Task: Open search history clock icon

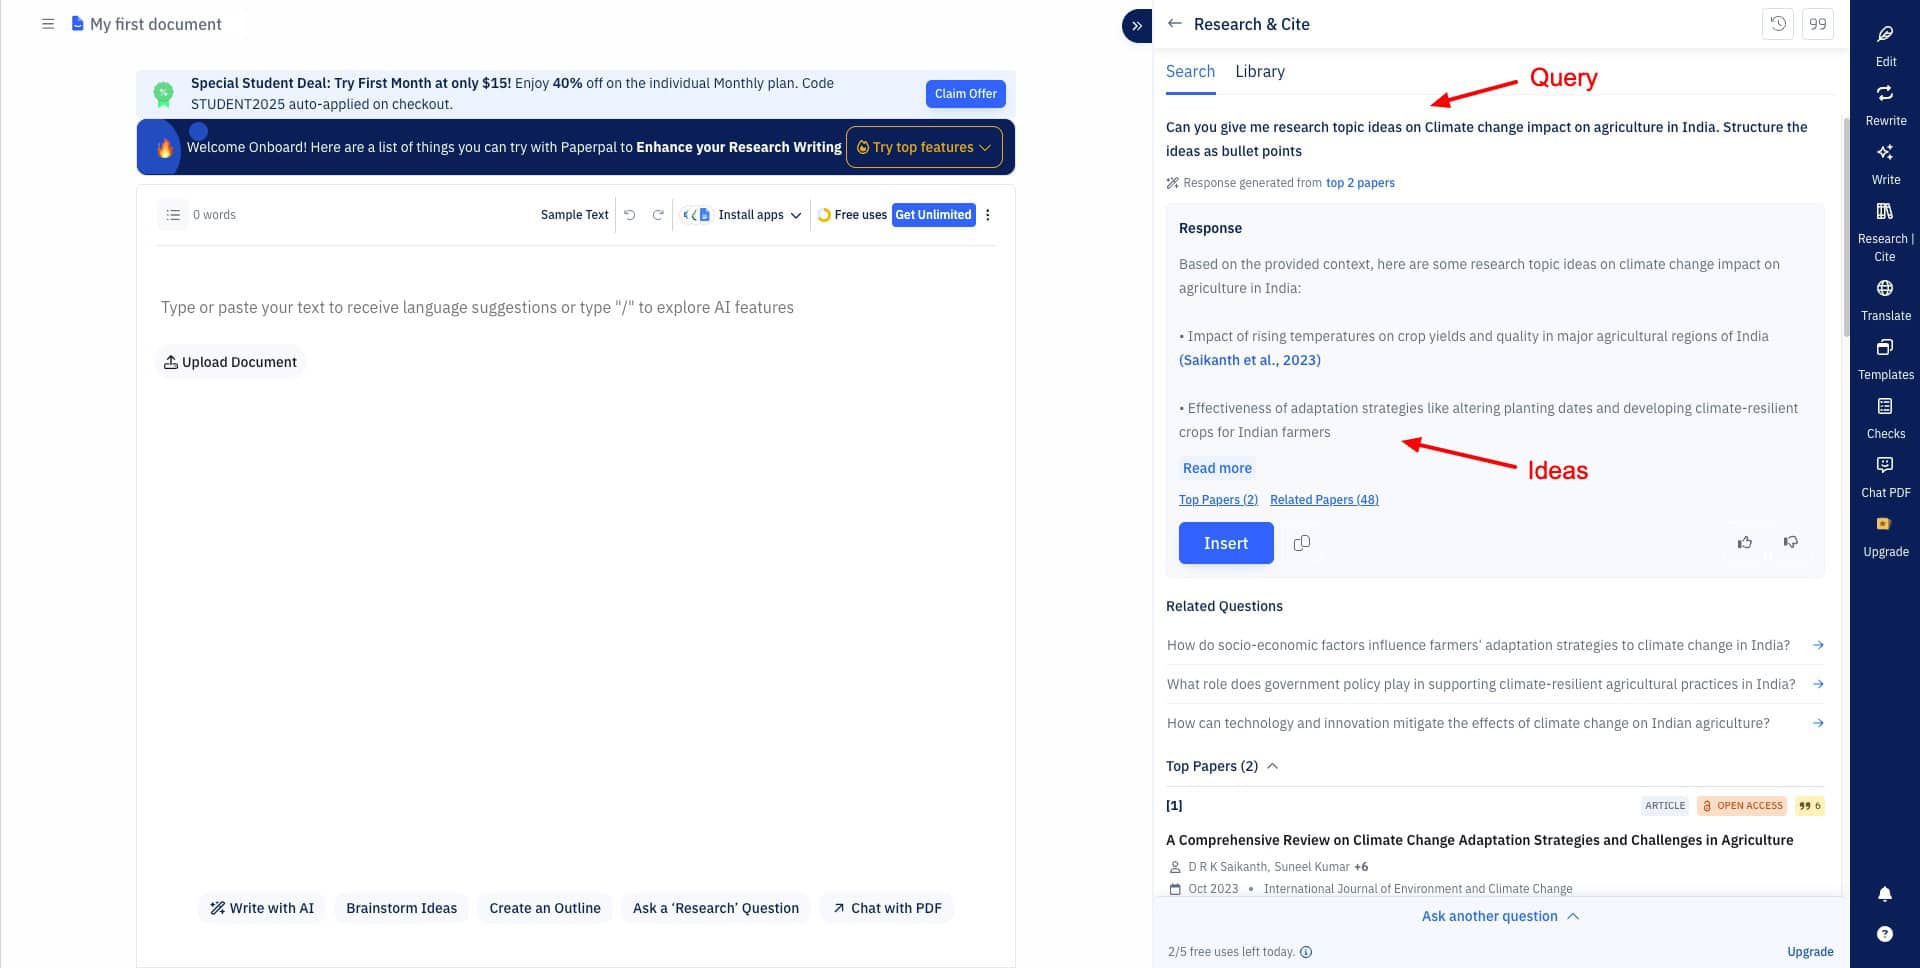Action: coord(1777,24)
